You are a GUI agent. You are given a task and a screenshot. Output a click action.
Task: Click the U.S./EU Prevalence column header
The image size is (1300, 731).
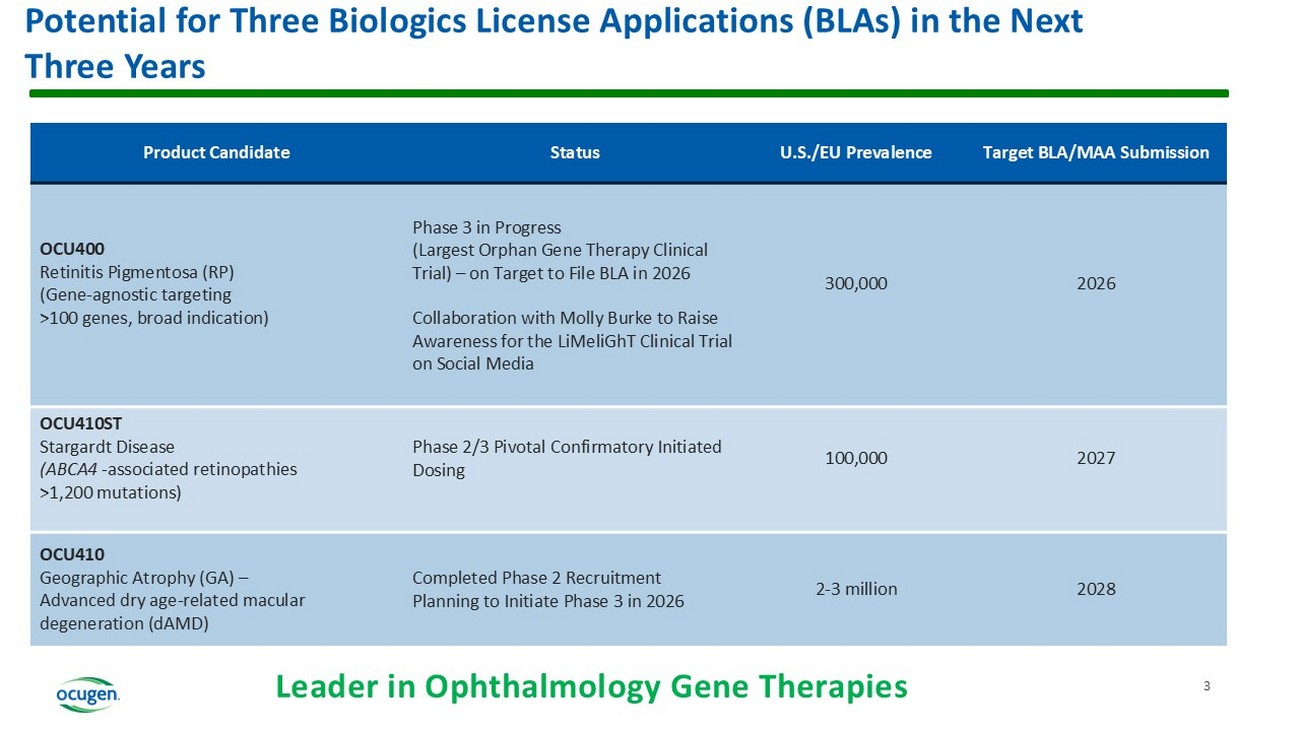(x=855, y=153)
